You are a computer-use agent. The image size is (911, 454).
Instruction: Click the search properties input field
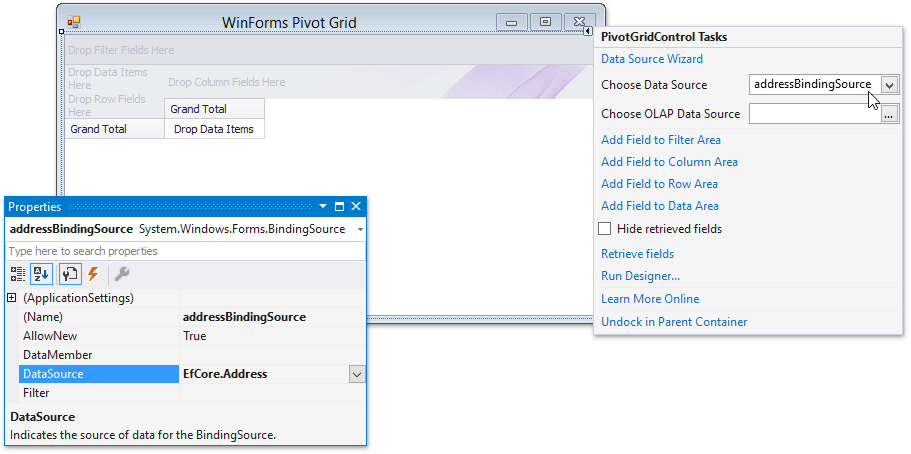[185, 251]
